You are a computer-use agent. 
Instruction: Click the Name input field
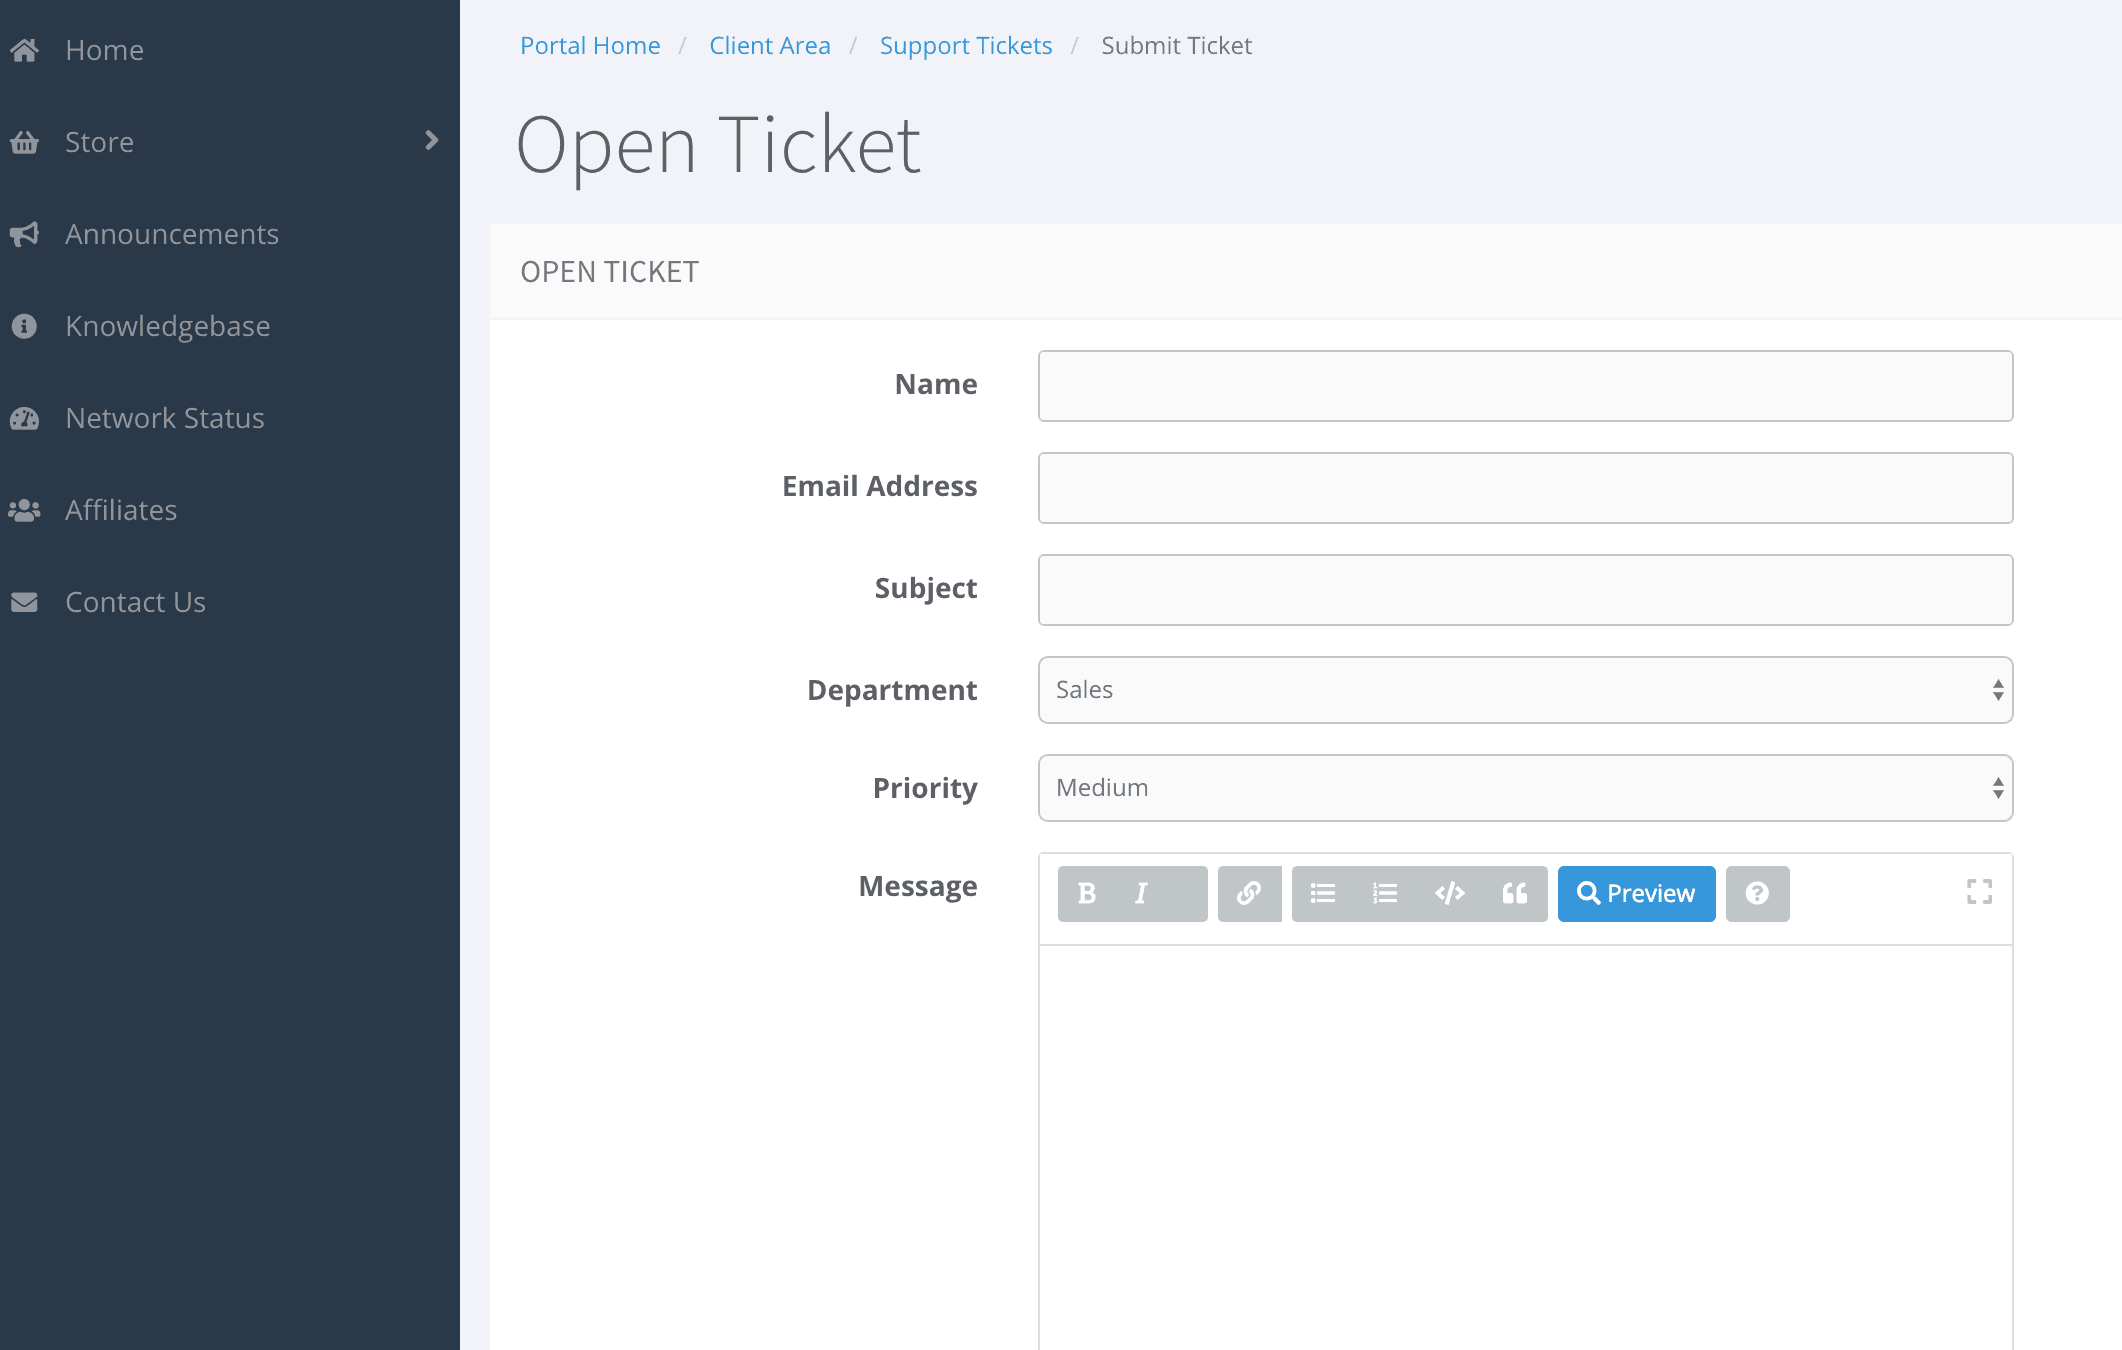(1523, 384)
